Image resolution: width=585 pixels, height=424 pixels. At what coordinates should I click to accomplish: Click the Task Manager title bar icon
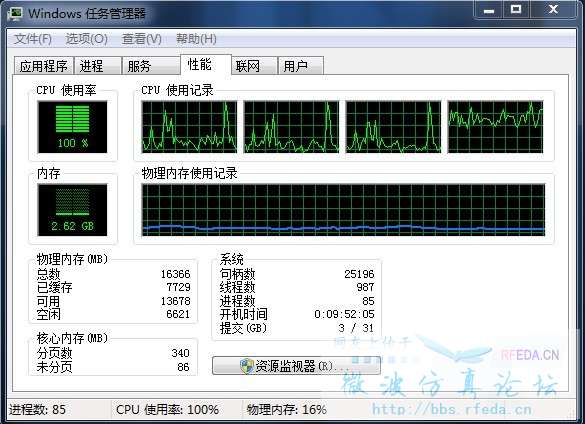pyautogui.click(x=14, y=13)
